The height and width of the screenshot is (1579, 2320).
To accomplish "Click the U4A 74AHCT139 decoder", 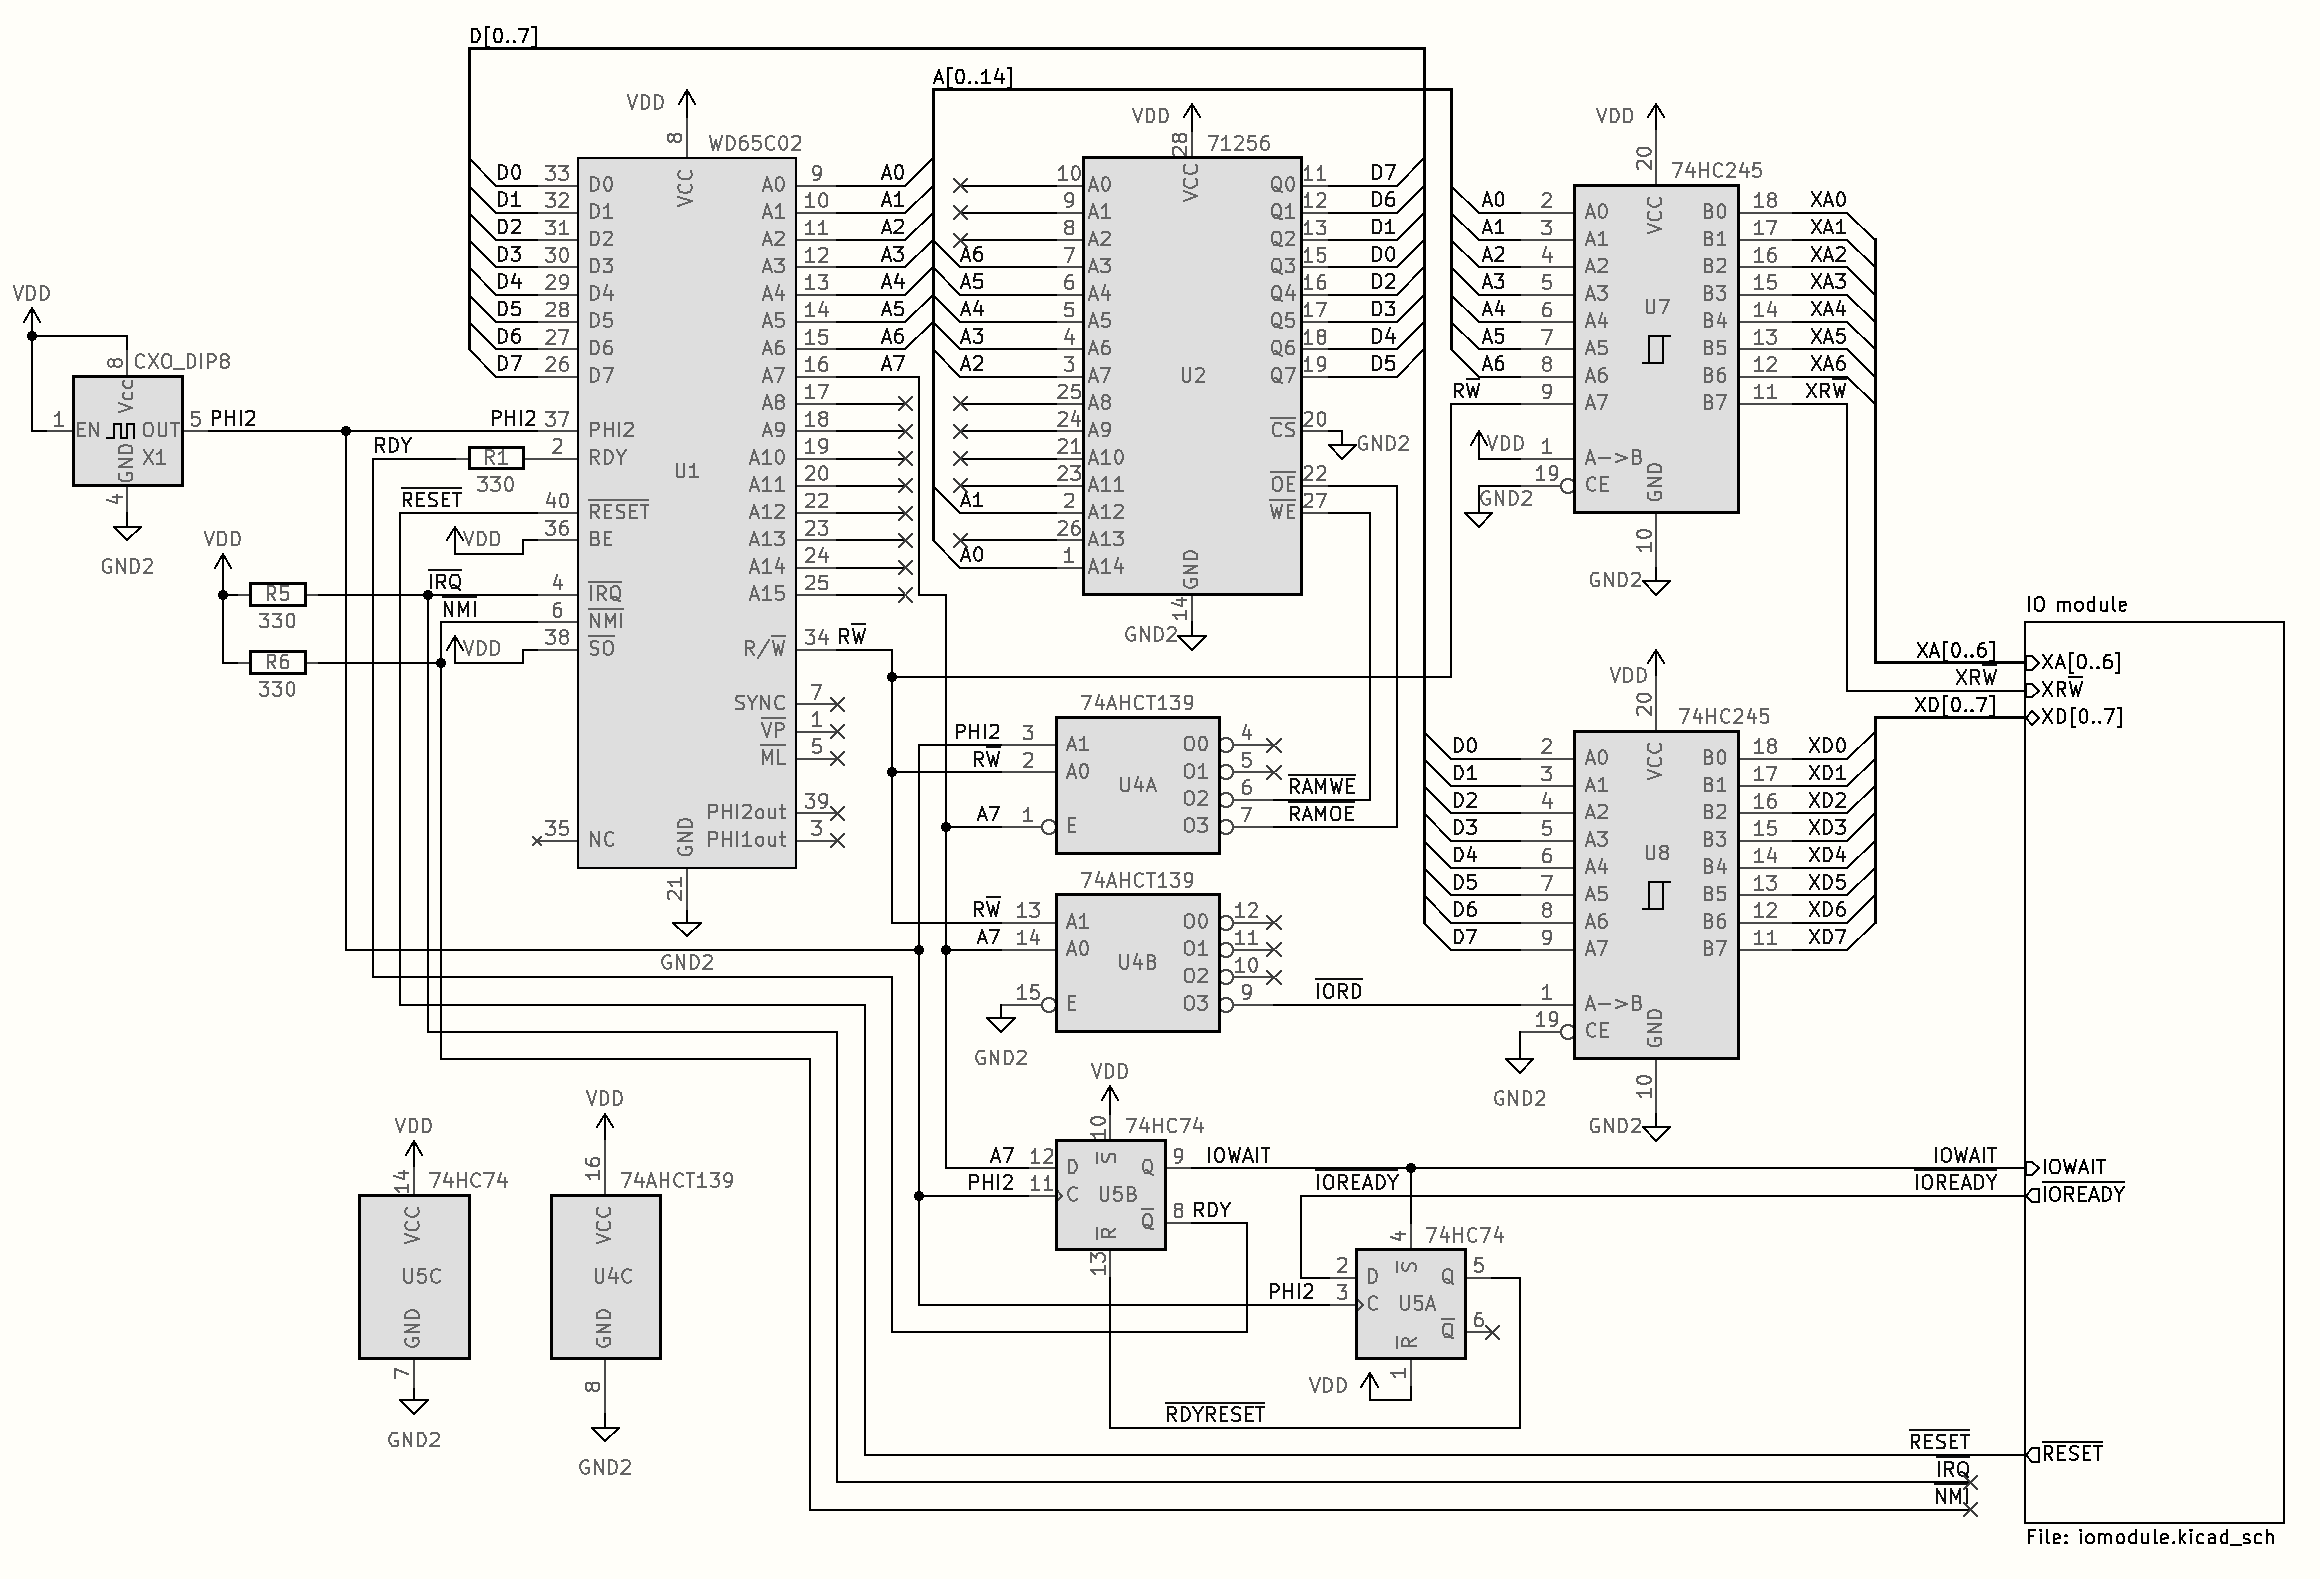I will (x=1137, y=785).
